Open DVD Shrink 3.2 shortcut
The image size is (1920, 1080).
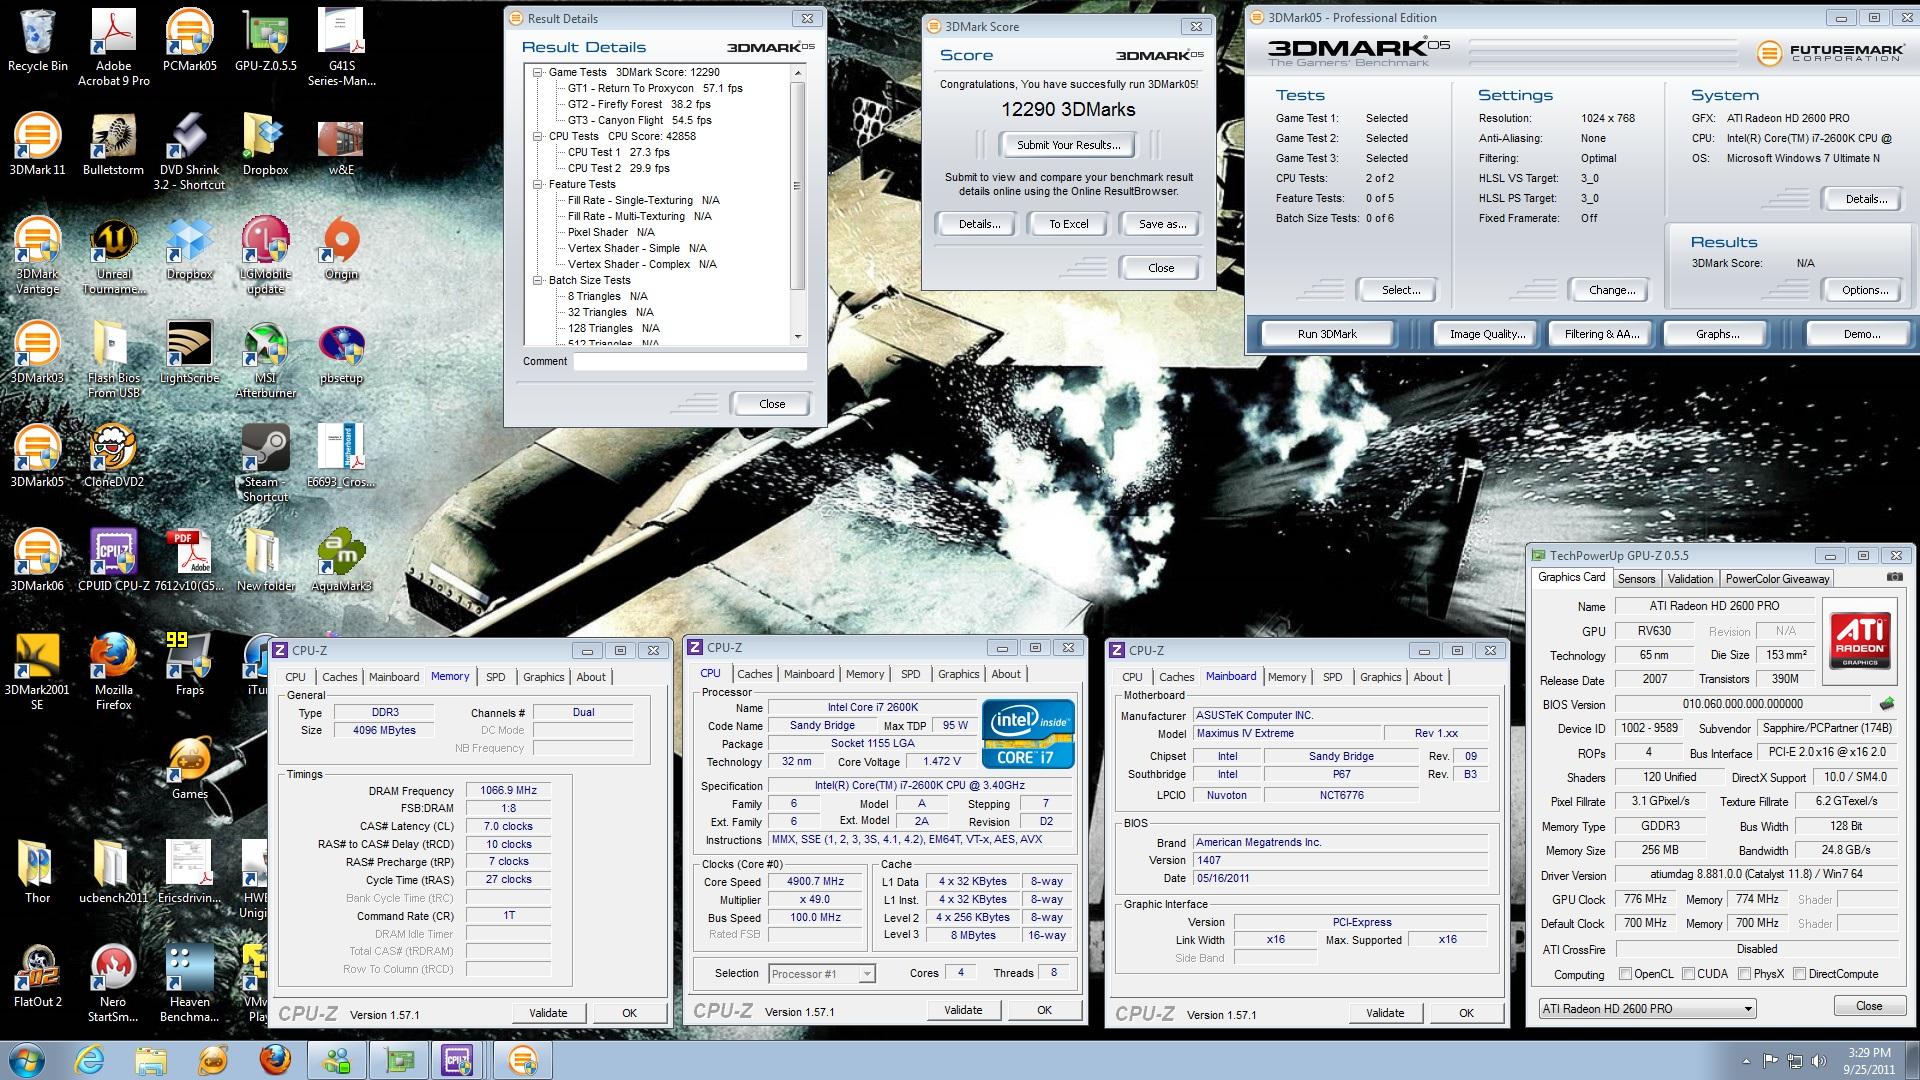click(x=190, y=151)
